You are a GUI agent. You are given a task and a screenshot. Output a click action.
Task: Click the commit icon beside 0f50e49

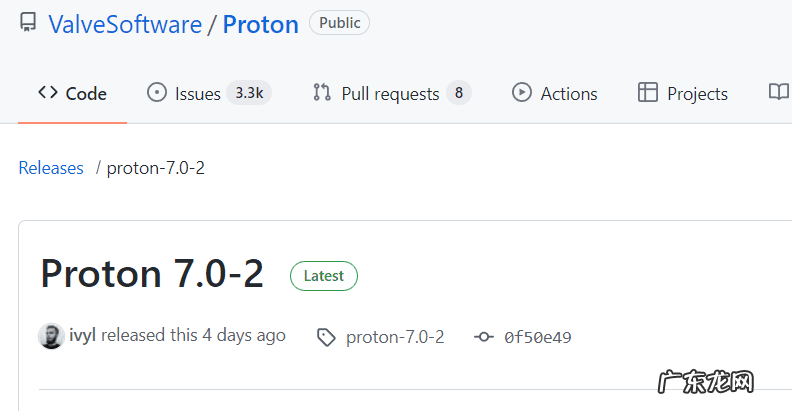click(484, 337)
